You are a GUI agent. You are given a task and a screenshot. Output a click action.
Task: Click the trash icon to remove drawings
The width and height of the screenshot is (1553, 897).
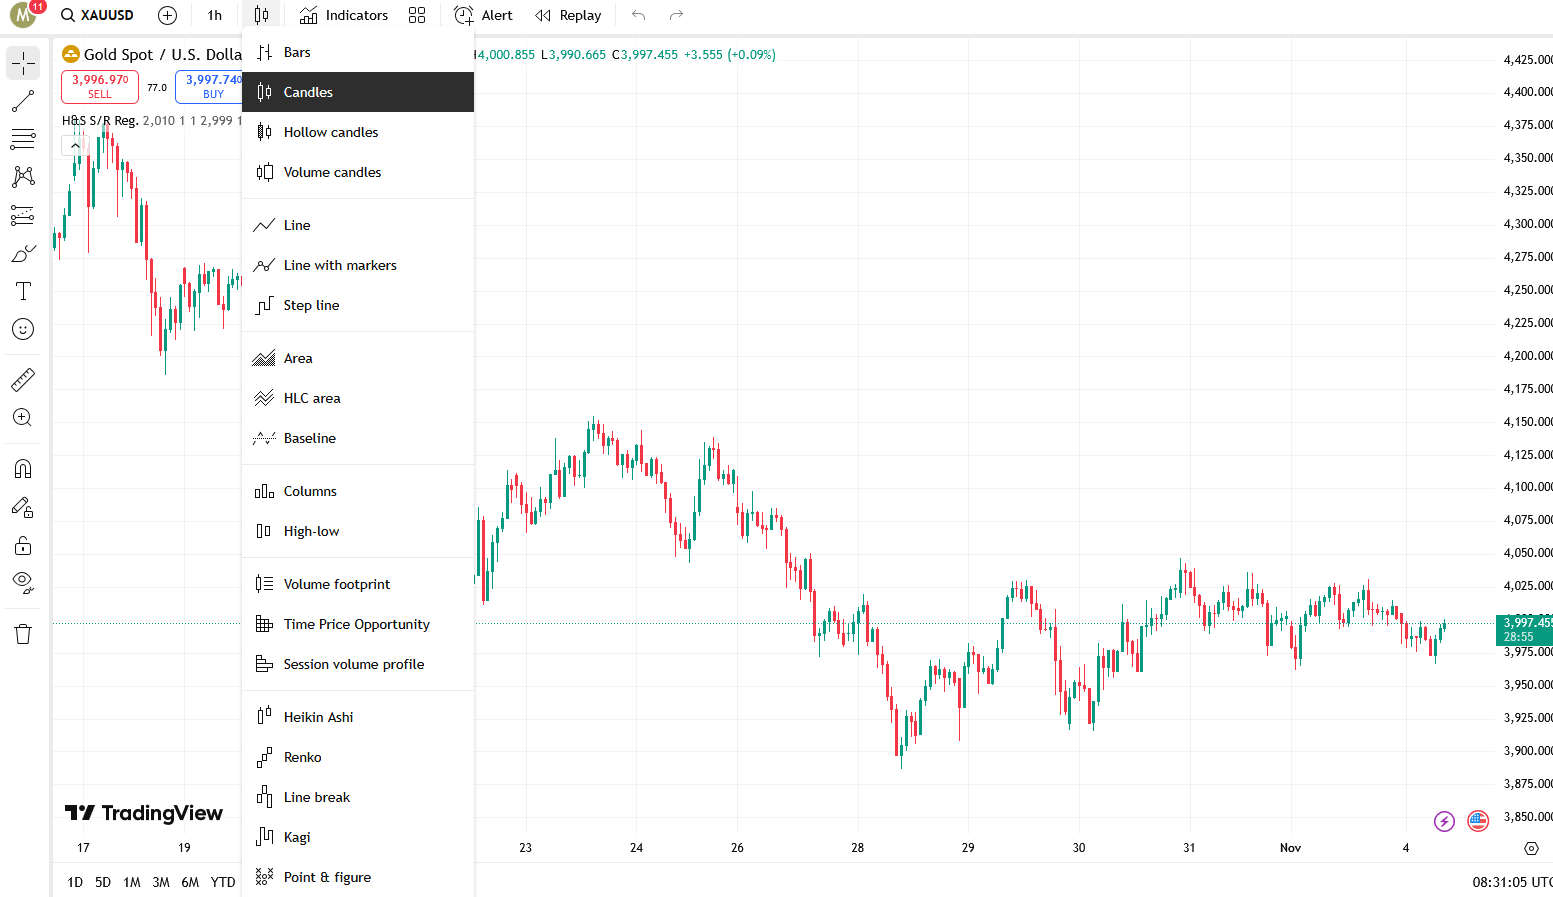coord(23,634)
